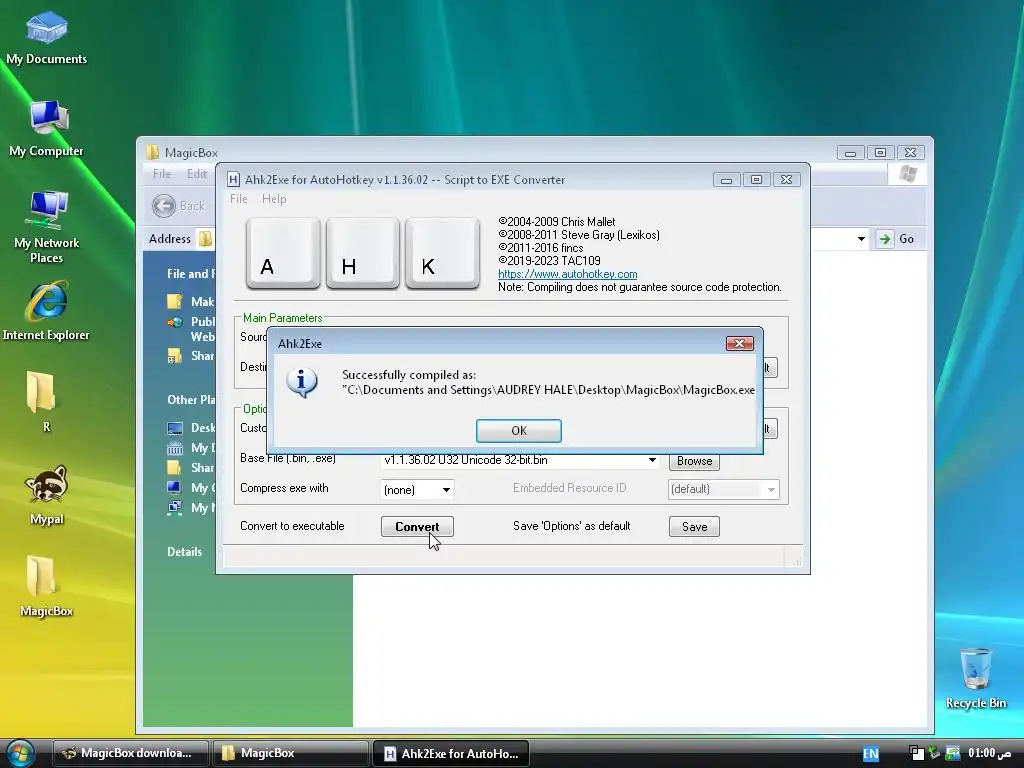
Task: Open the Ahk2Exe Help menu
Action: [274, 199]
